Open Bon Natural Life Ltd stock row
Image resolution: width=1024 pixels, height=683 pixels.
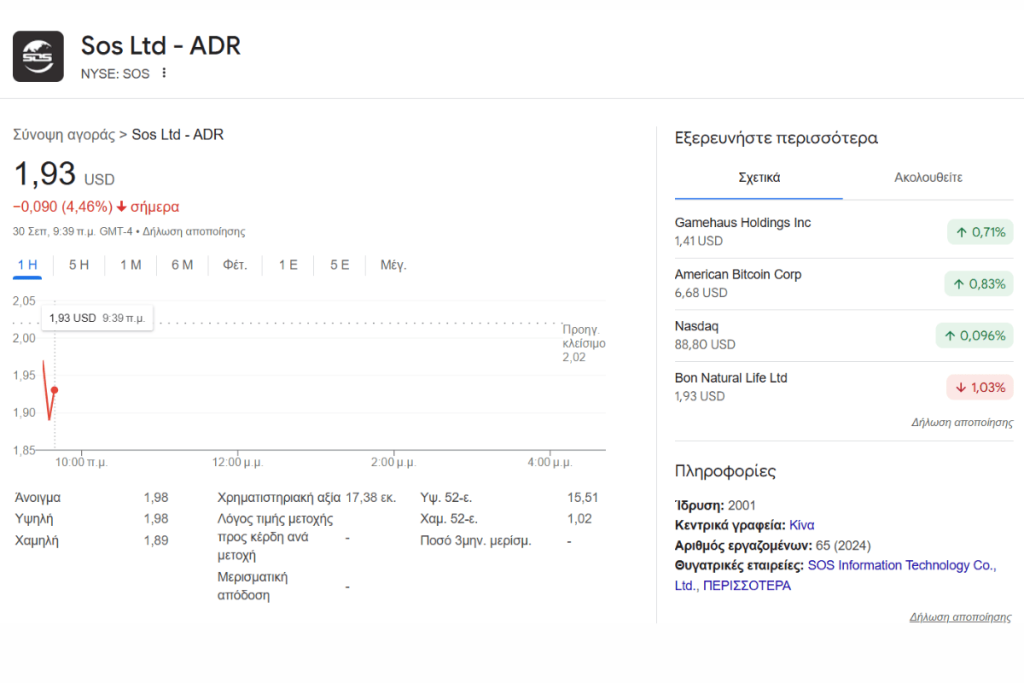coord(844,387)
